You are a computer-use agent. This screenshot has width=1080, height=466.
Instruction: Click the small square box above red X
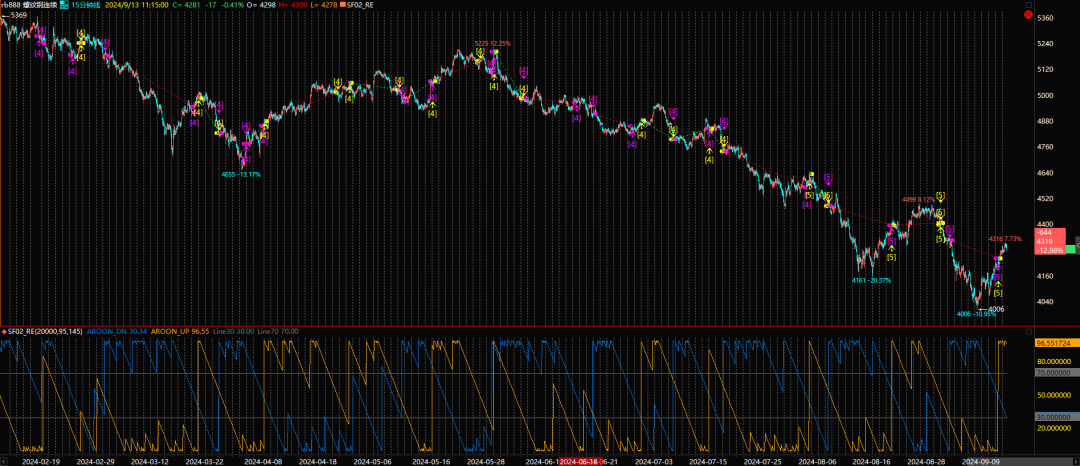click(x=1027, y=3)
